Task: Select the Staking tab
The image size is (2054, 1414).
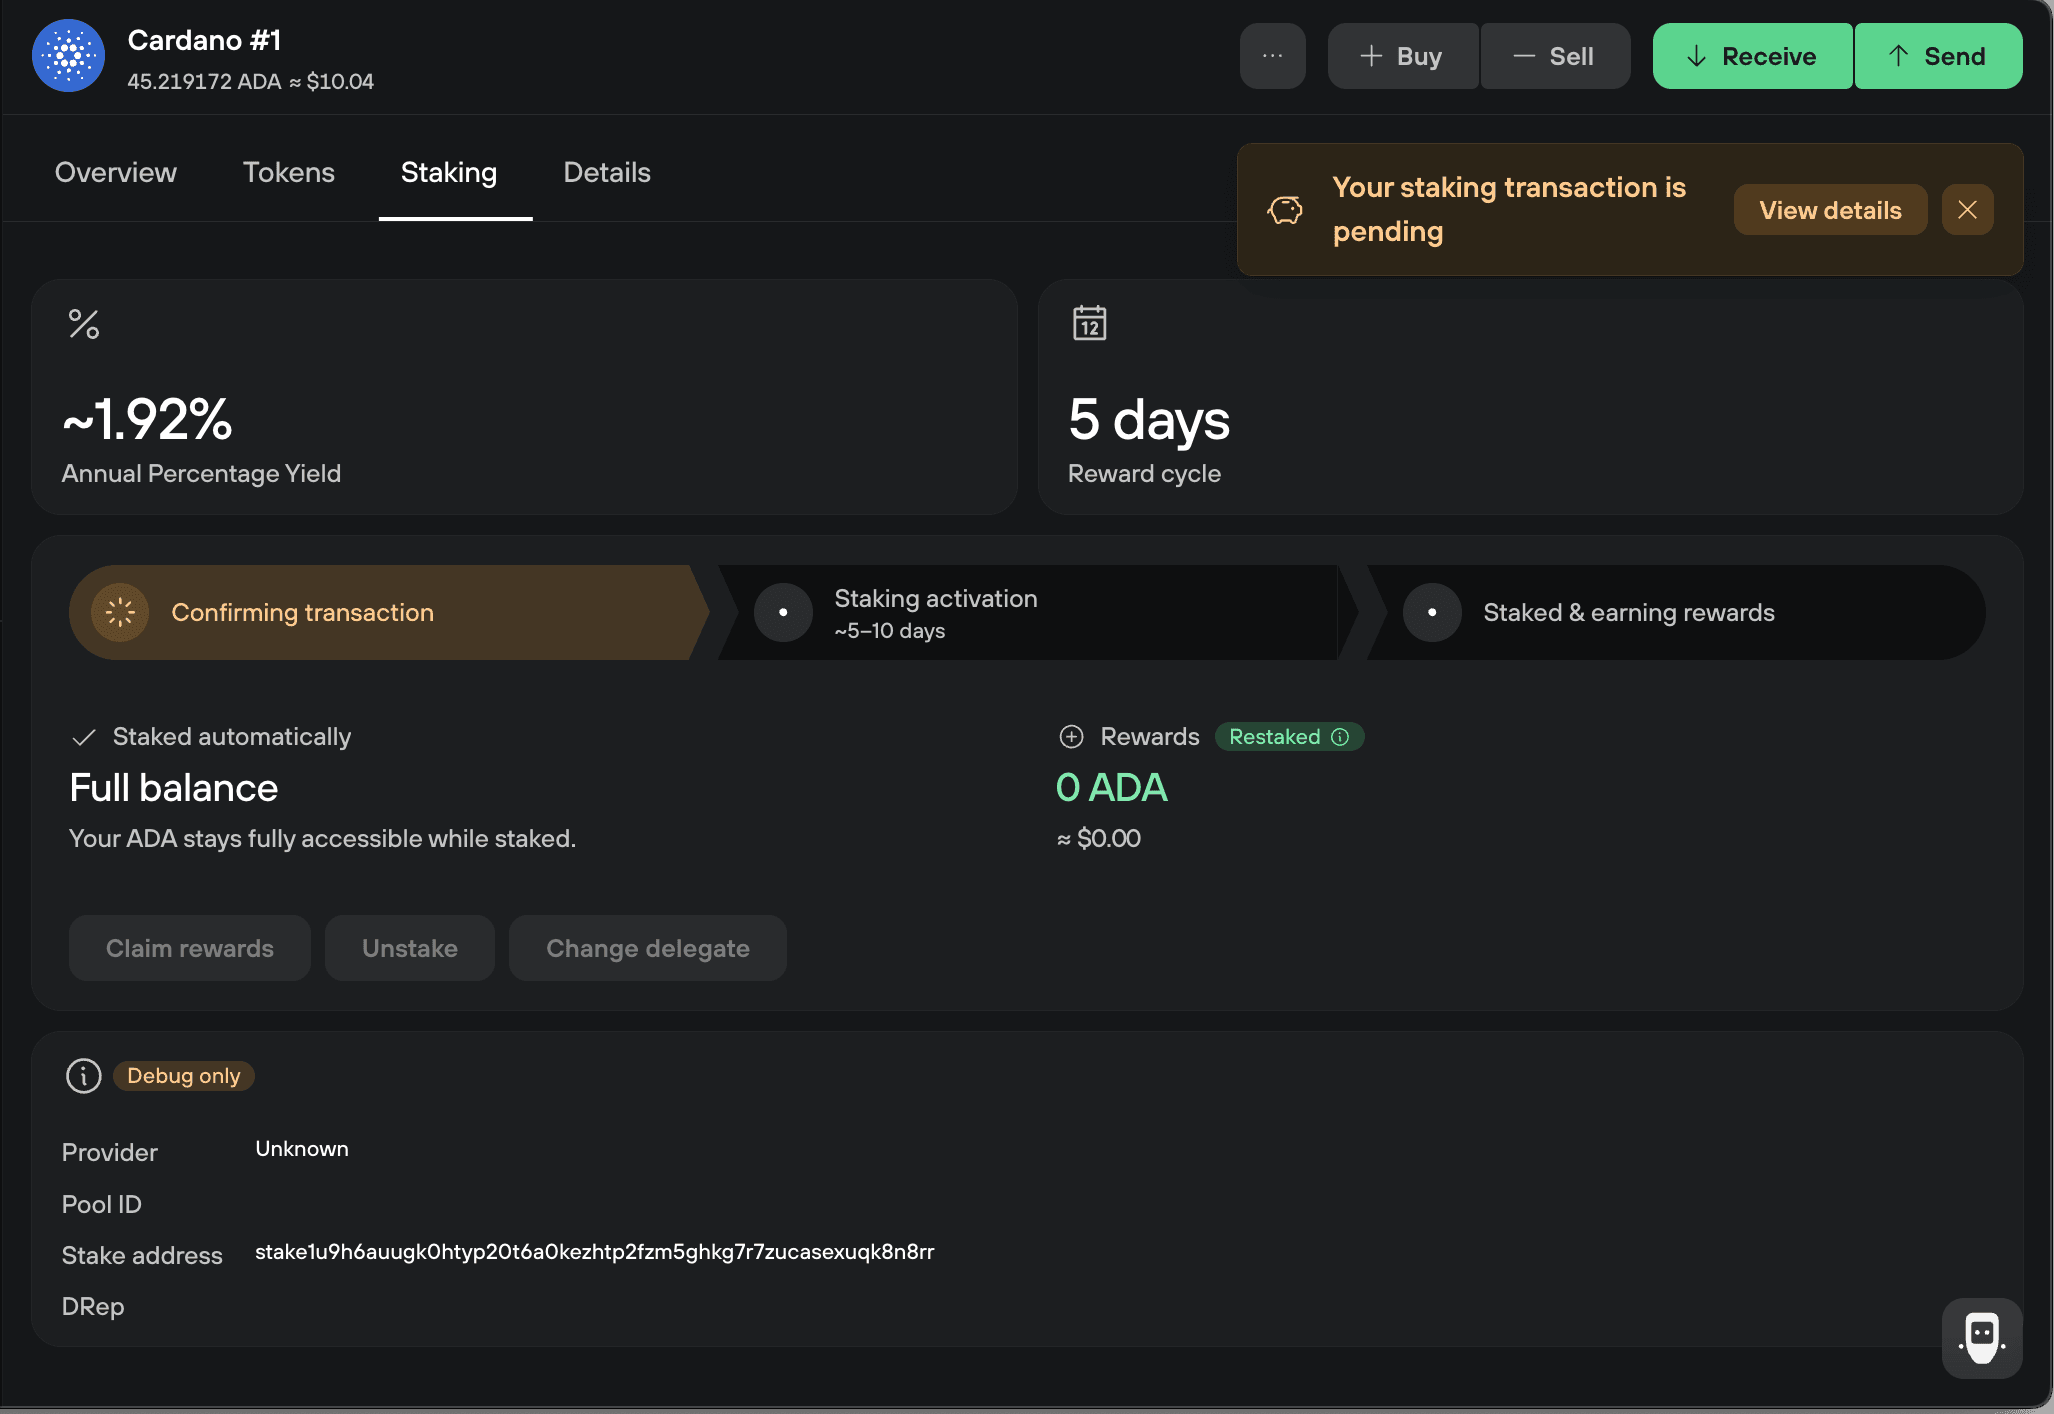Action: click(x=449, y=172)
